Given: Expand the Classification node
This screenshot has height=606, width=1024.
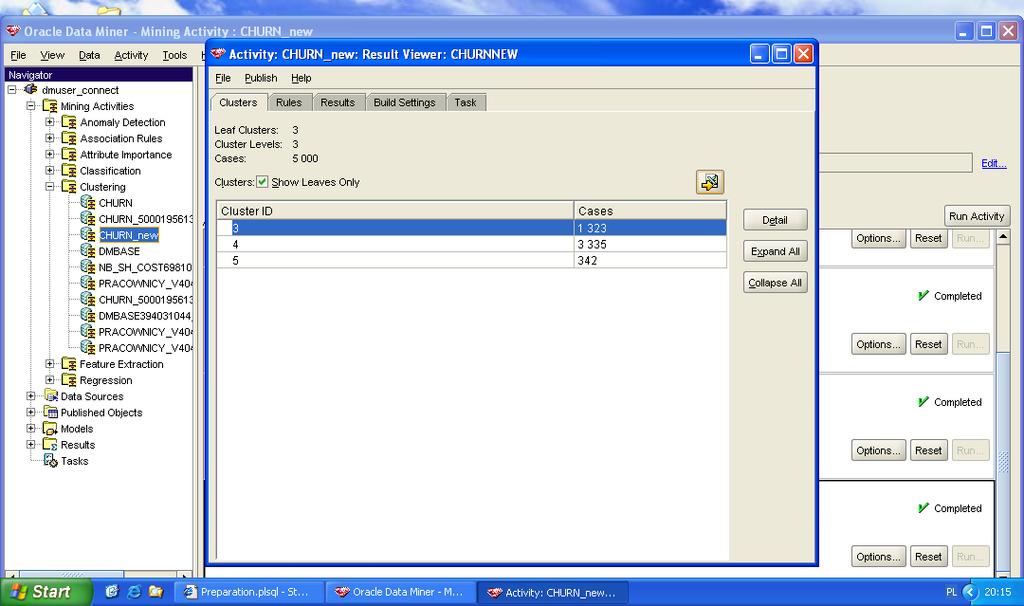Looking at the screenshot, I should click(x=50, y=170).
